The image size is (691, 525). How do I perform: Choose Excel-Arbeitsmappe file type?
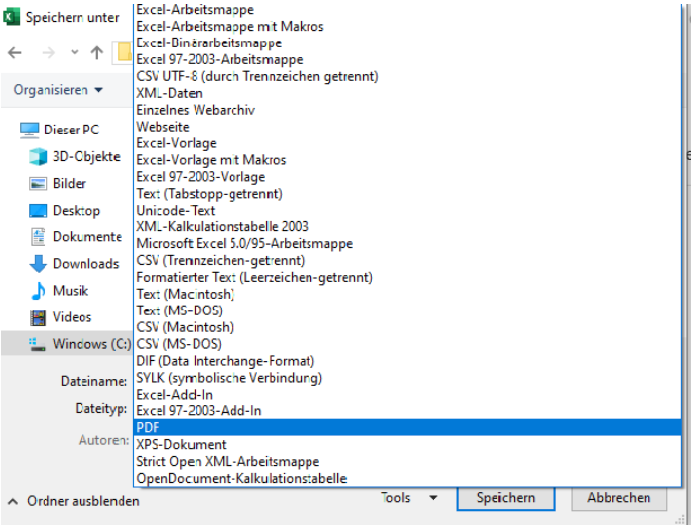point(407,9)
